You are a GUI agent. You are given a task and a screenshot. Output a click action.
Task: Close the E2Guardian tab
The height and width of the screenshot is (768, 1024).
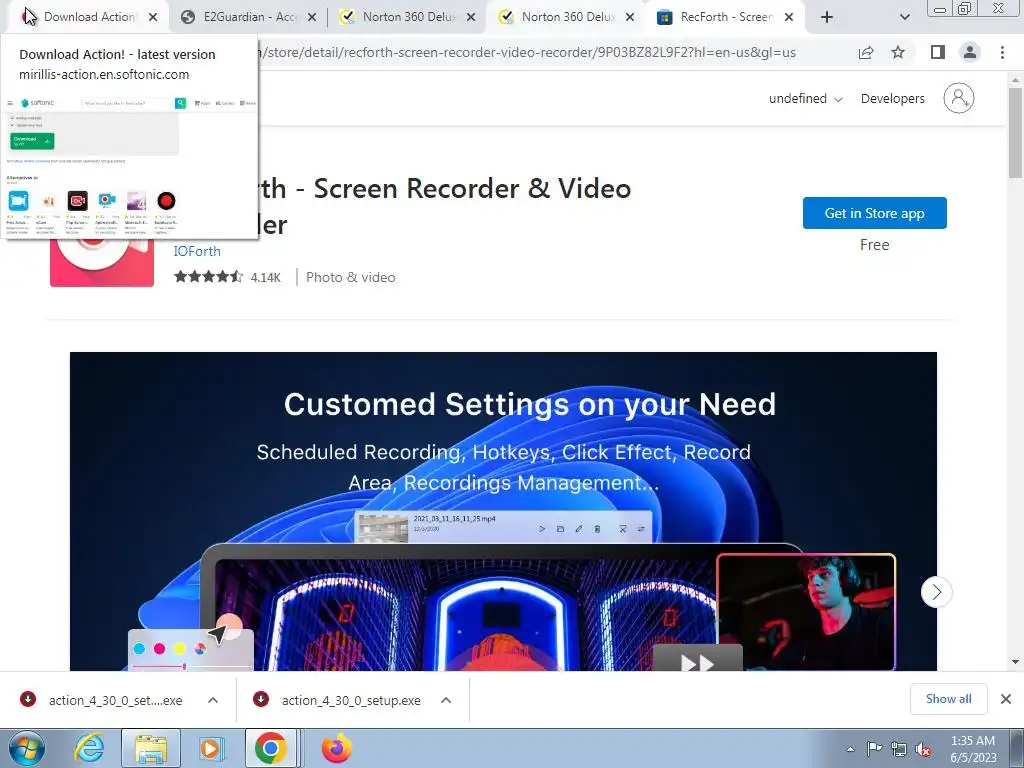coord(312,17)
